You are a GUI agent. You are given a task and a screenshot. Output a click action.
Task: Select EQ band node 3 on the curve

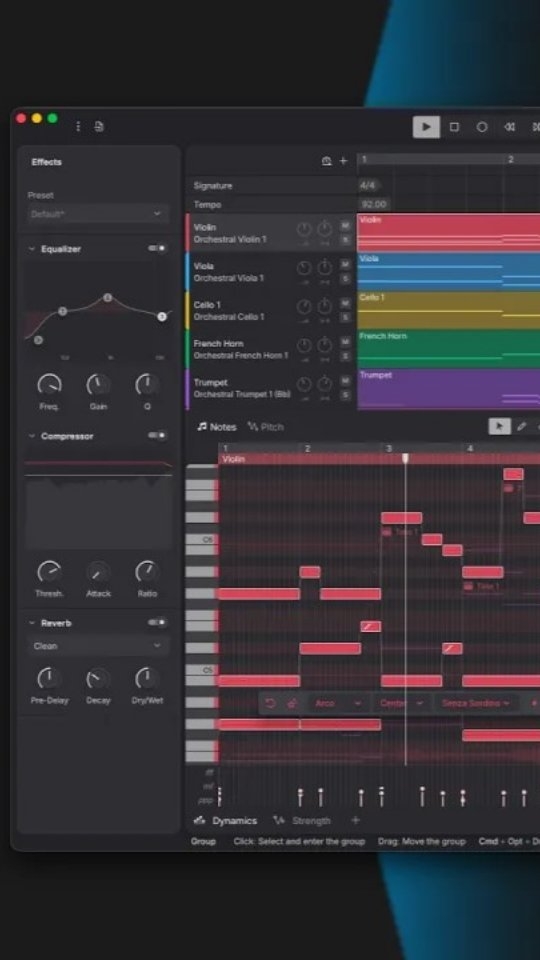click(x=162, y=317)
